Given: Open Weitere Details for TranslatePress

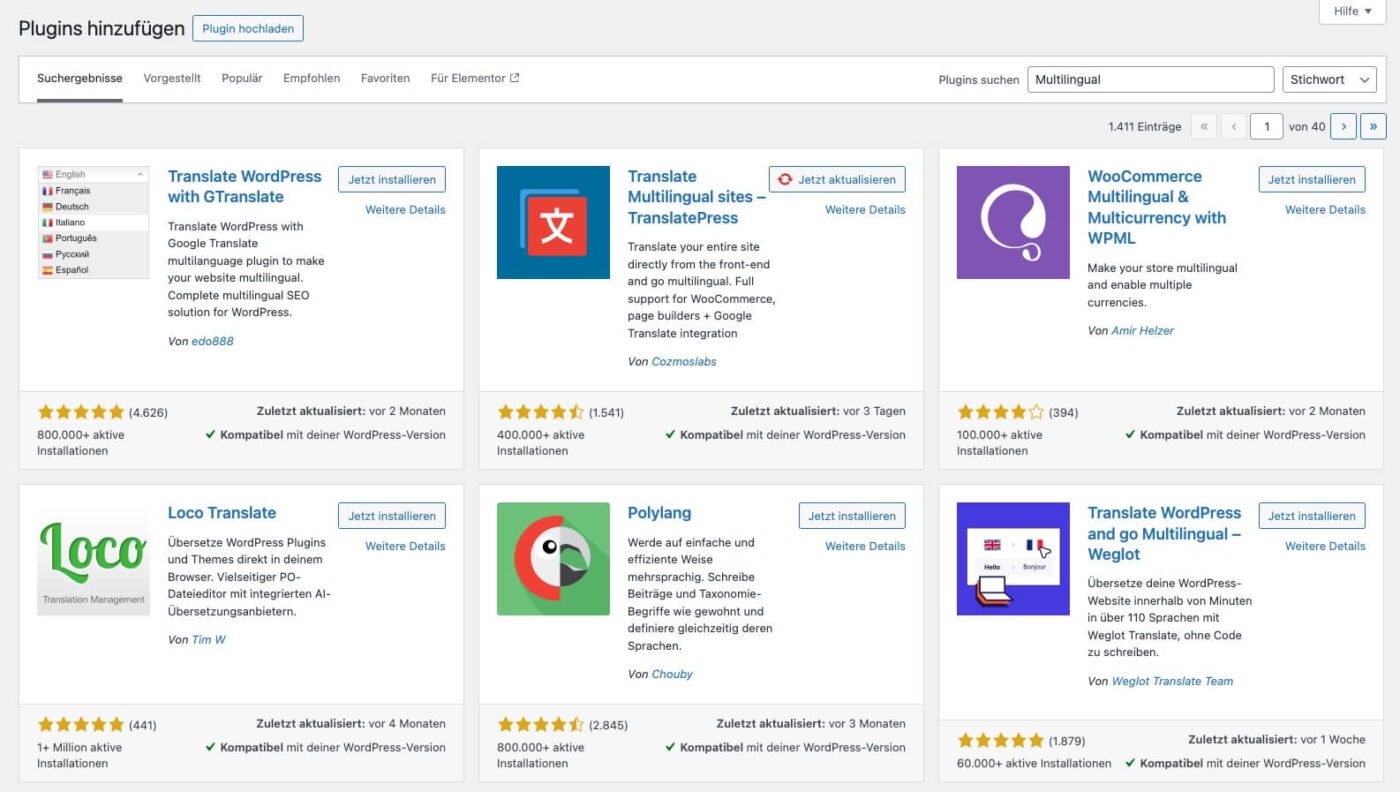Looking at the screenshot, I should tap(865, 210).
